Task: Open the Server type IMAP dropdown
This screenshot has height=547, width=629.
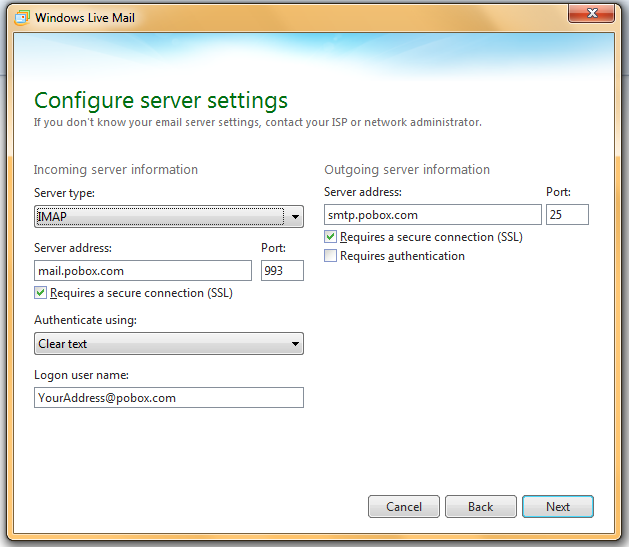Action: pos(169,217)
